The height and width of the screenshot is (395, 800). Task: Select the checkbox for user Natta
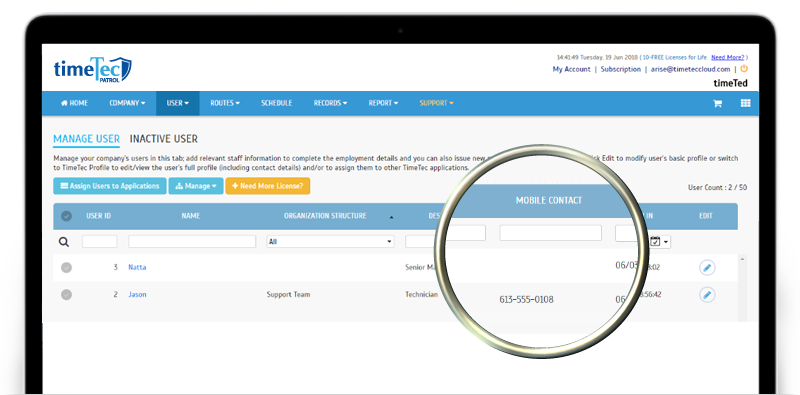[66, 267]
